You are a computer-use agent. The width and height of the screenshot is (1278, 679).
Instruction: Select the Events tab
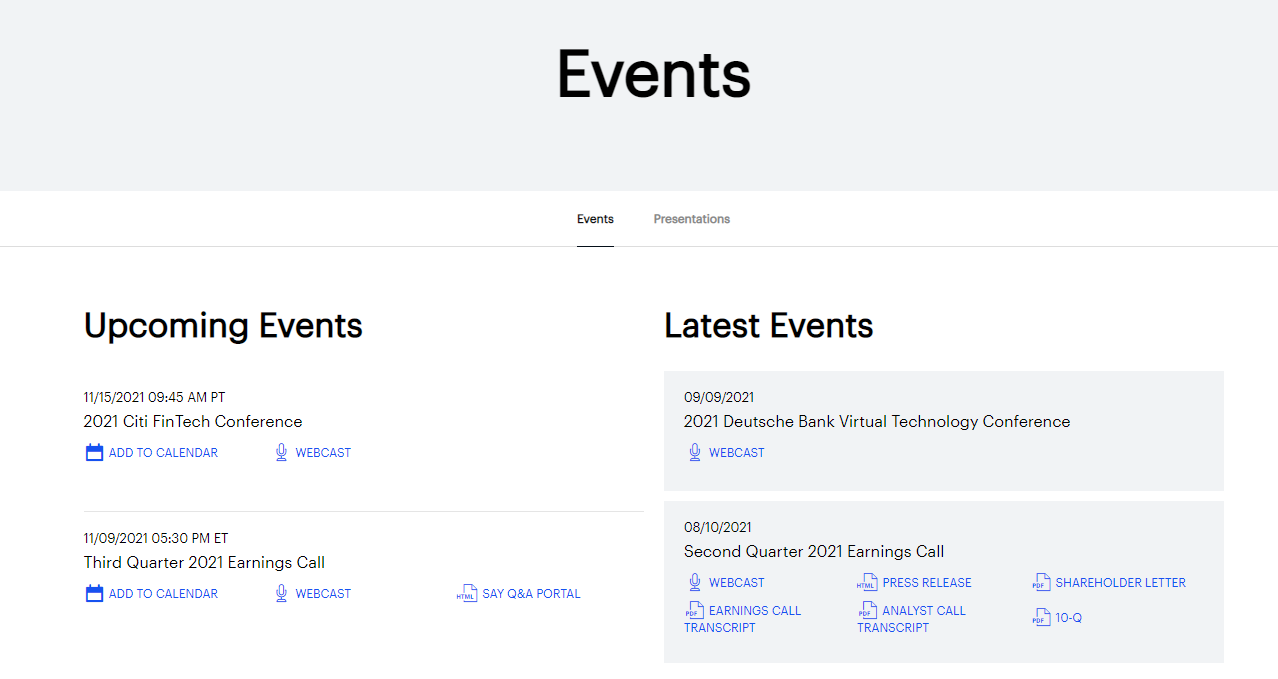[x=595, y=219]
